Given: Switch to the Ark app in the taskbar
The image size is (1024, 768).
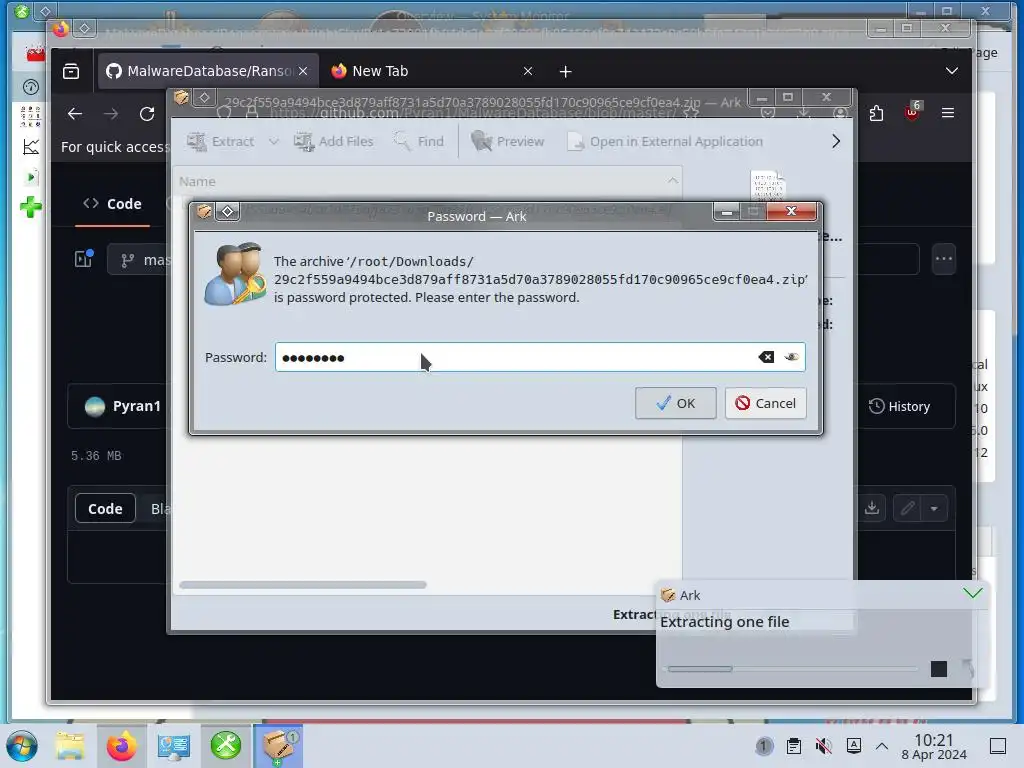Looking at the screenshot, I should tap(279, 746).
